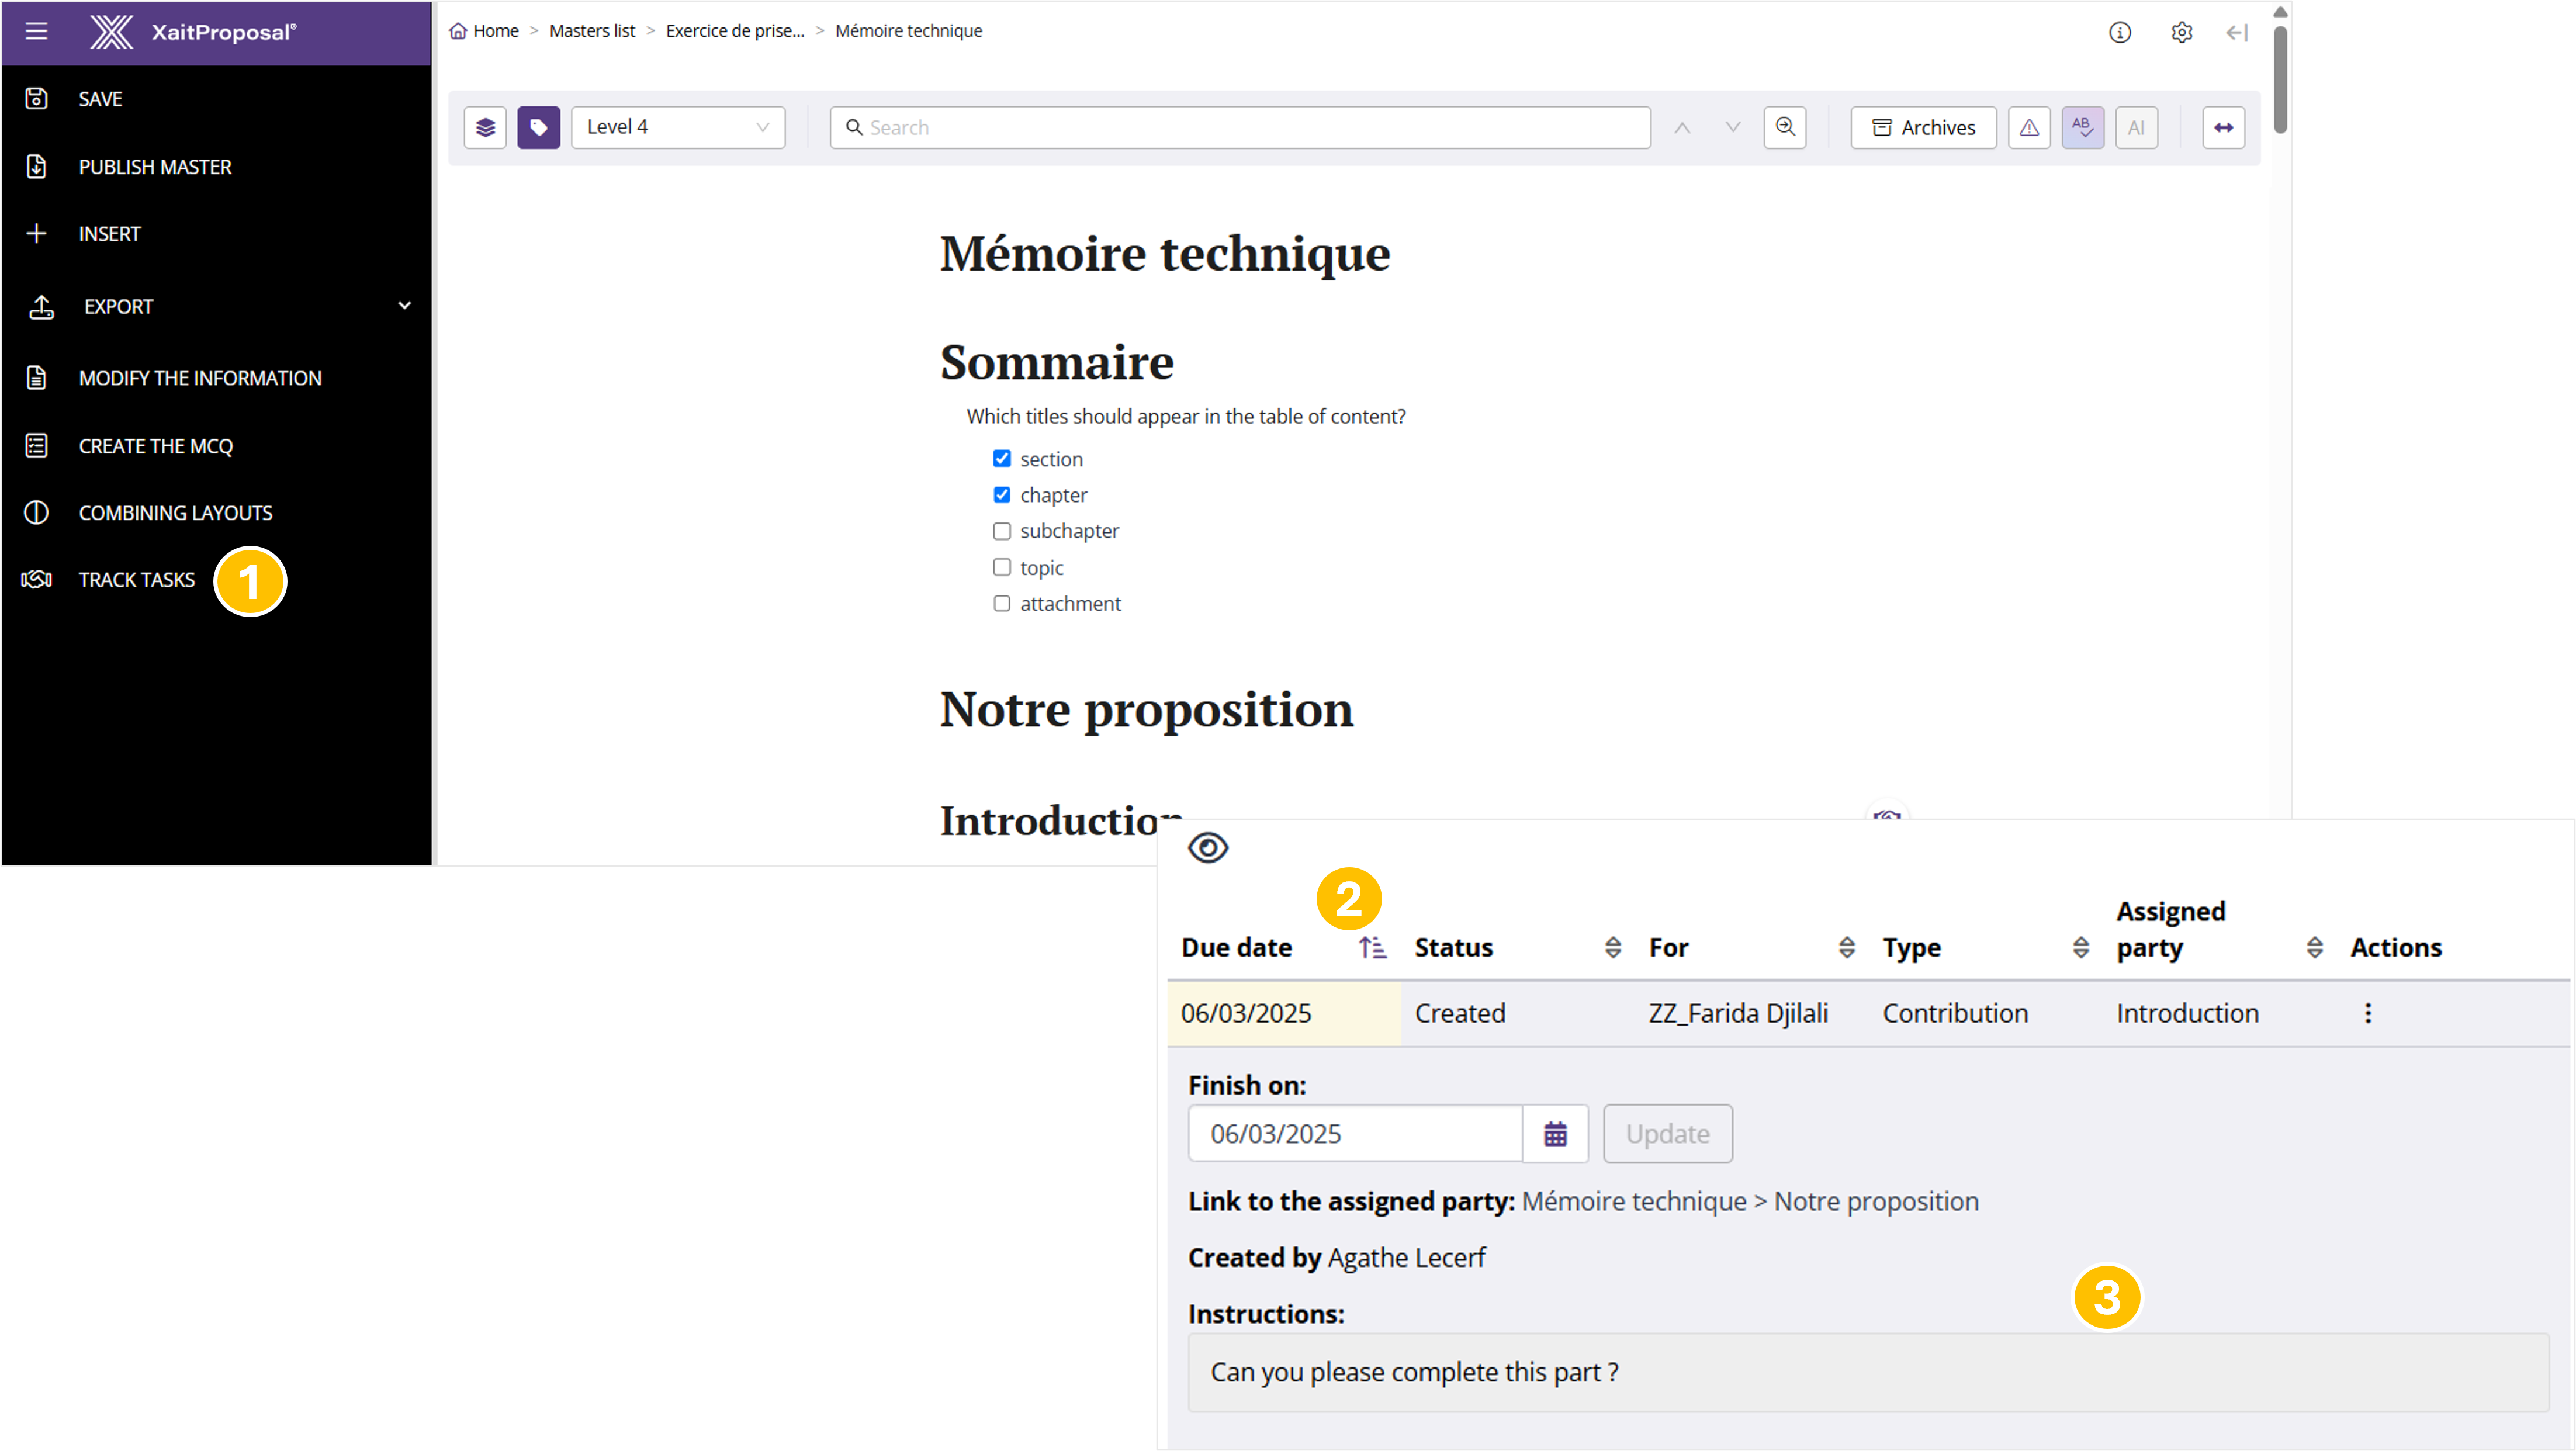
Task: Click the warning triangle icon
Action: click(2029, 127)
